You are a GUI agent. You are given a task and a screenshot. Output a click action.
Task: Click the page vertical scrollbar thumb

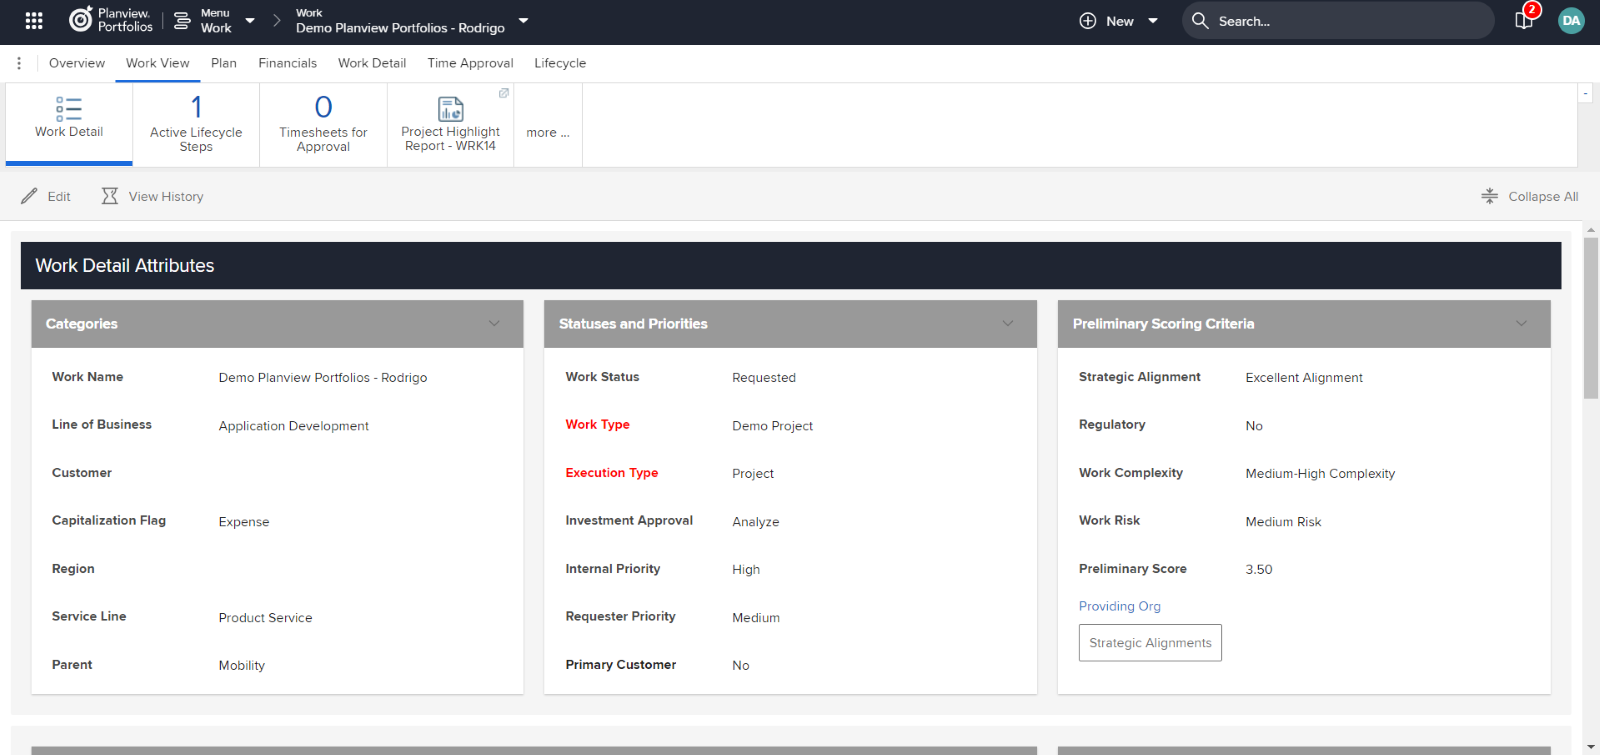[1591, 318]
